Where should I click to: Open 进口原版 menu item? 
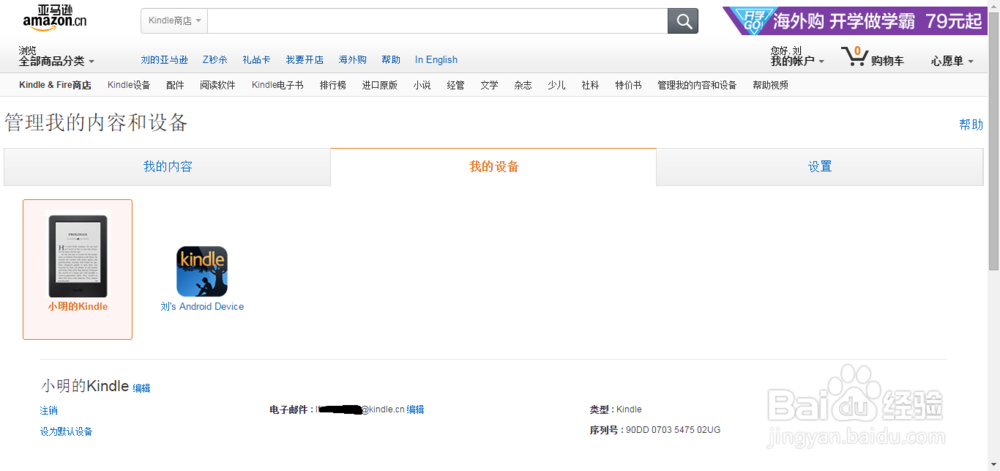(x=379, y=85)
